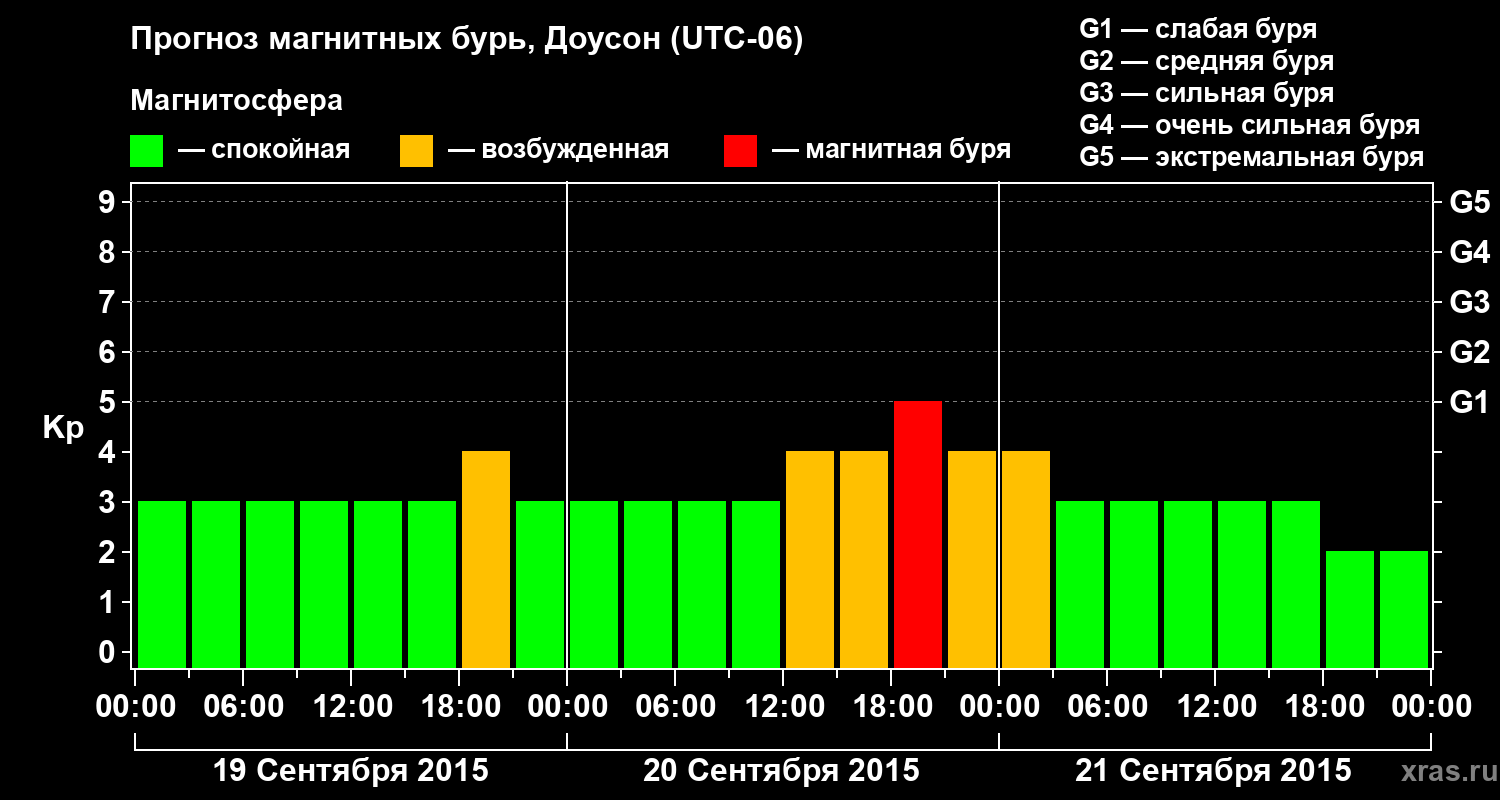Click the green спокойная legend swatch

(x=146, y=151)
